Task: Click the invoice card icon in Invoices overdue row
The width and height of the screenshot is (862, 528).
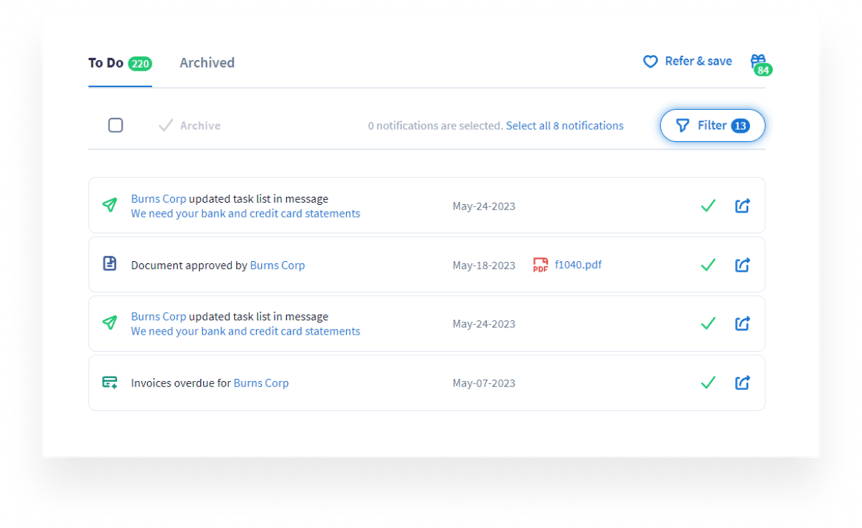Action: coord(110,382)
